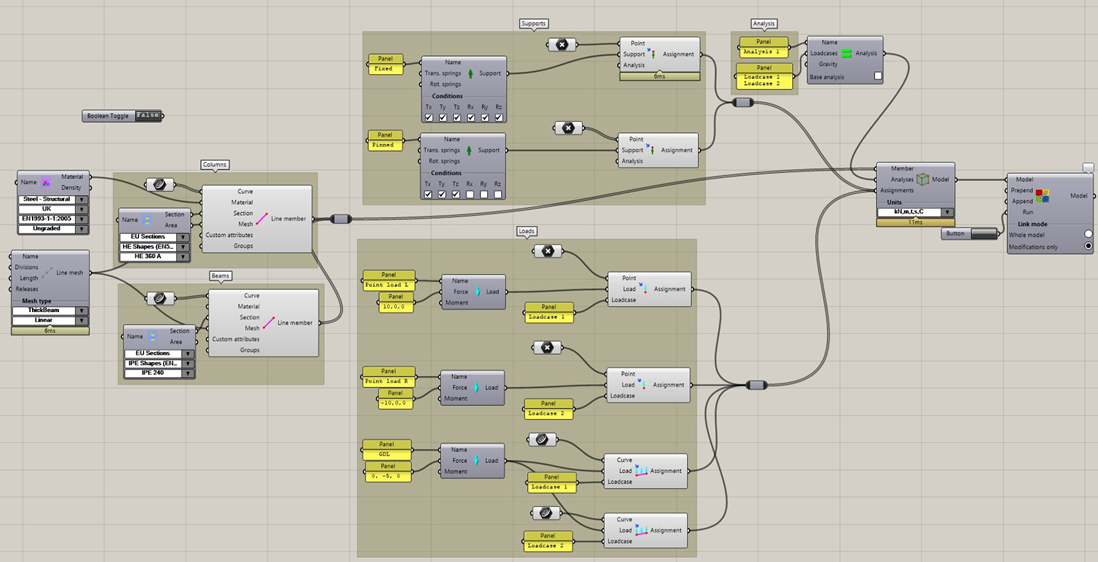The image size is (1098, 562).
Task: Click the Line mesh component icon
Action: click(47, 273)
